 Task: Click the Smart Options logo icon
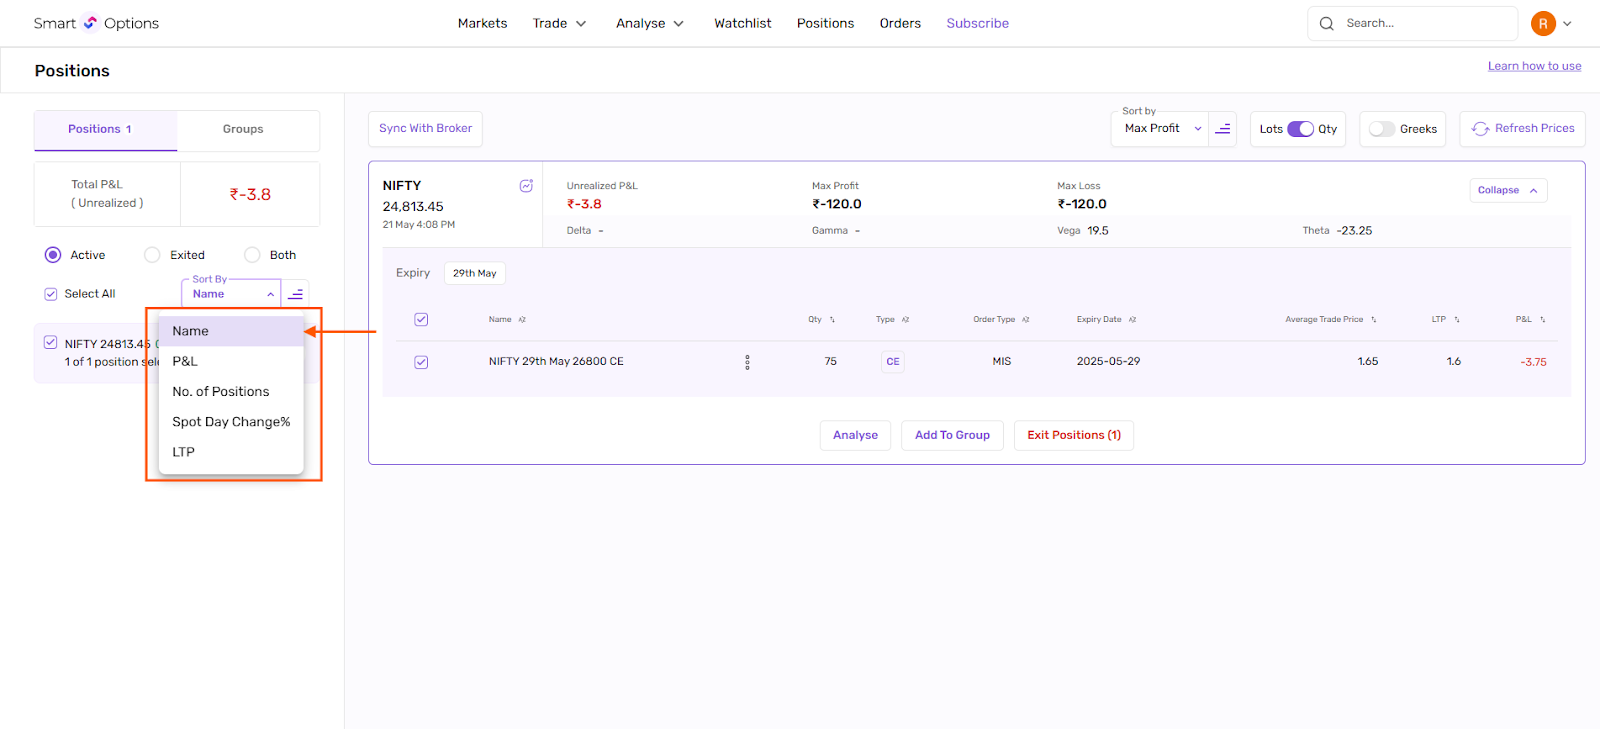tap(90, 23)
